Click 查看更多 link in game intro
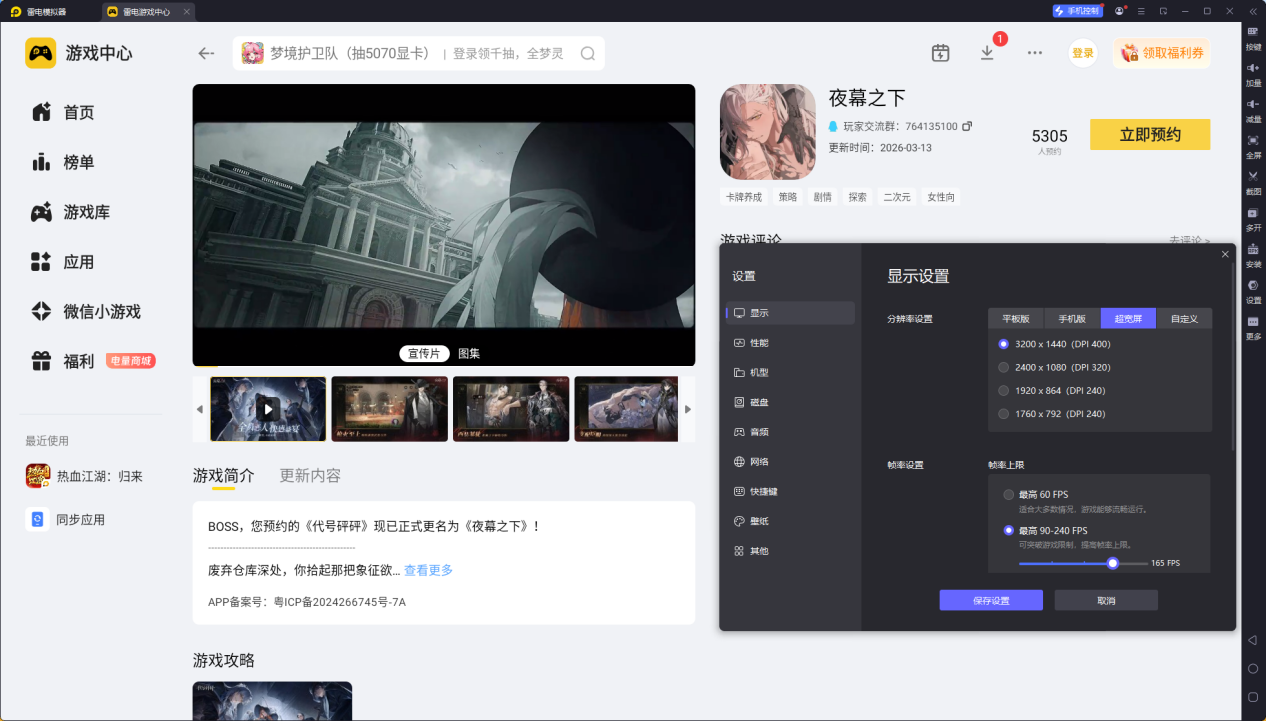Screen dimensions: 1266x721 coord(428,570)
